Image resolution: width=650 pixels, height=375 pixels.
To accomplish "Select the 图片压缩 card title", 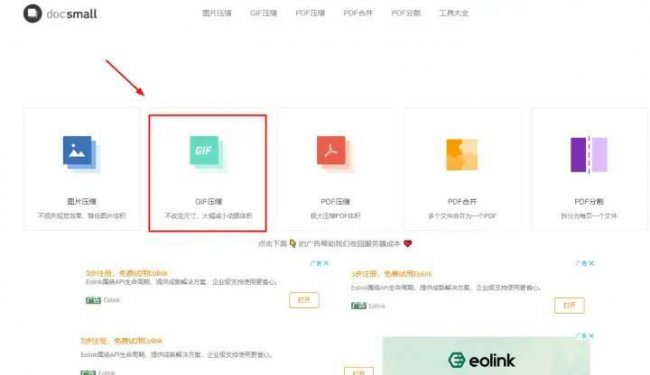I will coord(82,201).
